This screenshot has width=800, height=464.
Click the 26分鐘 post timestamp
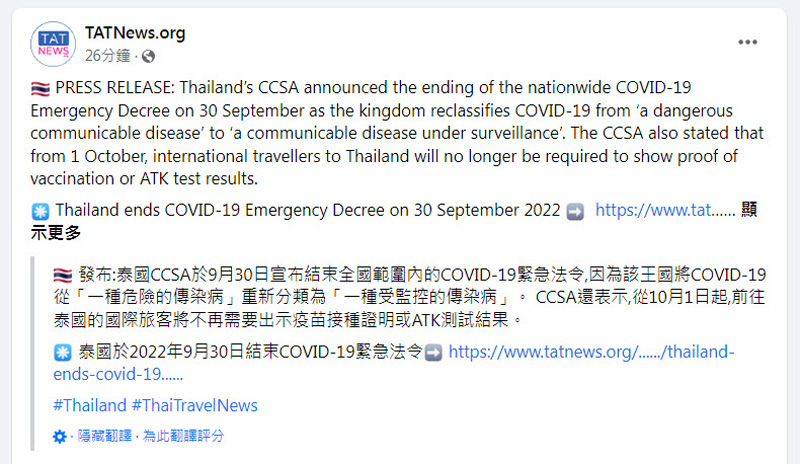[108, 56]
